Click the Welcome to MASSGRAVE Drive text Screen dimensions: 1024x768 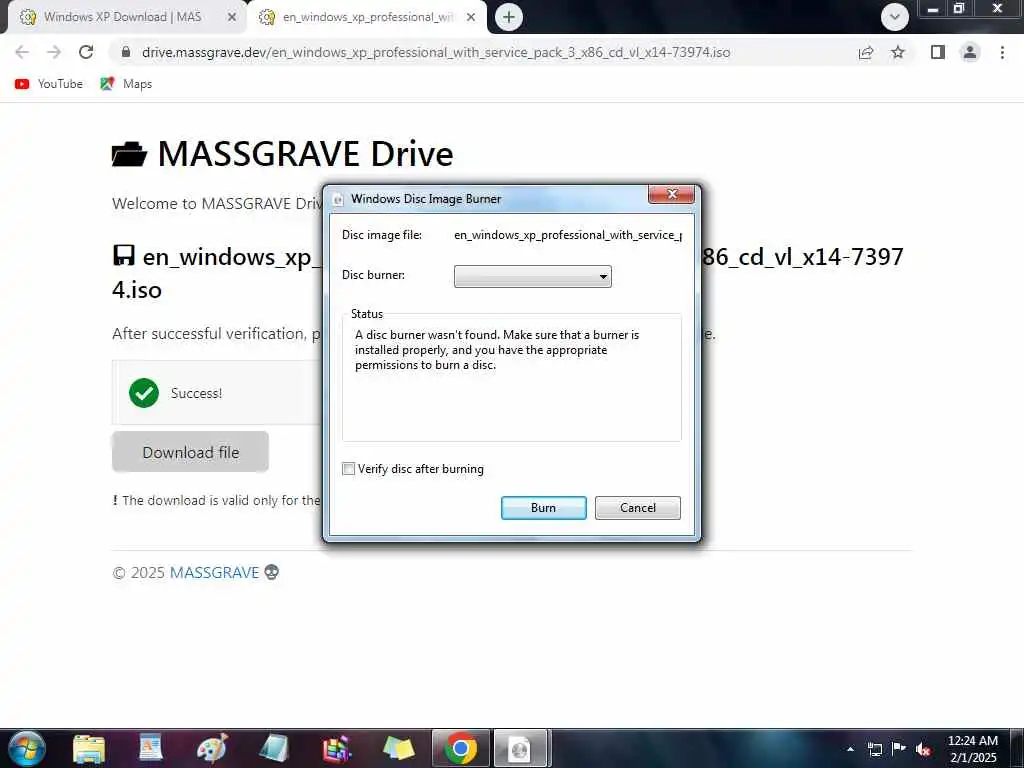(217, 203)
